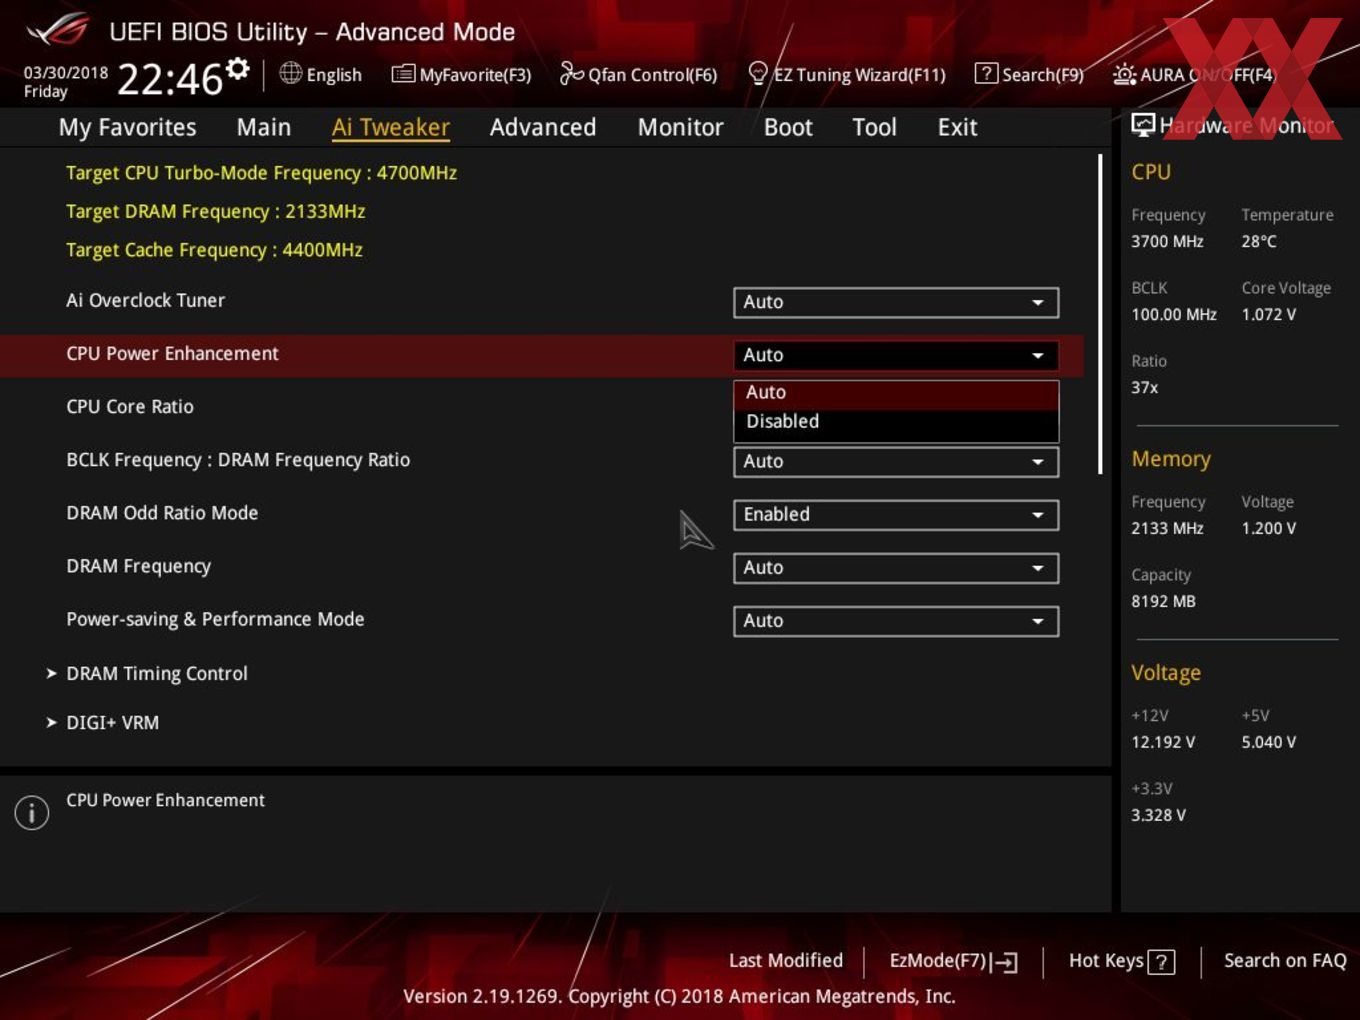Open the Boot tab
1360x1020 pixels.
tap(788, 127)
